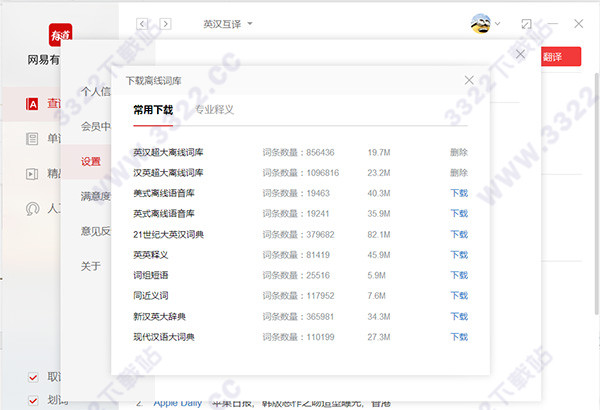Viewport: 600px width, 410px height.
Task: Download 新汉英大辞典
Action: point(459,317)
